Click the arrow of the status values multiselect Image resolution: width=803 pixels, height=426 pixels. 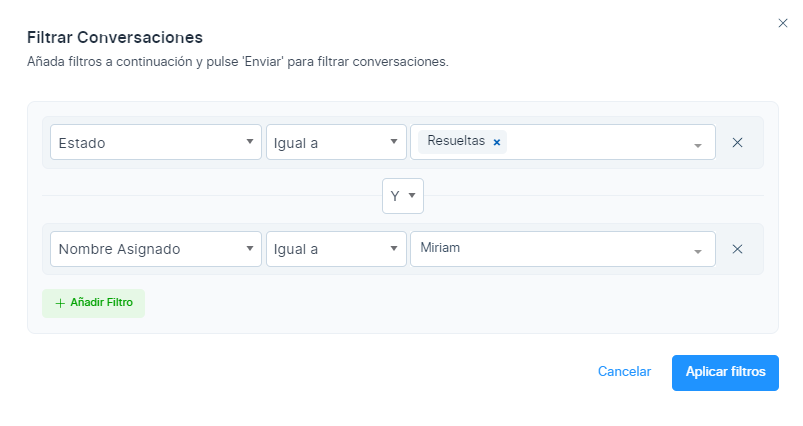[x=698, y=145]
